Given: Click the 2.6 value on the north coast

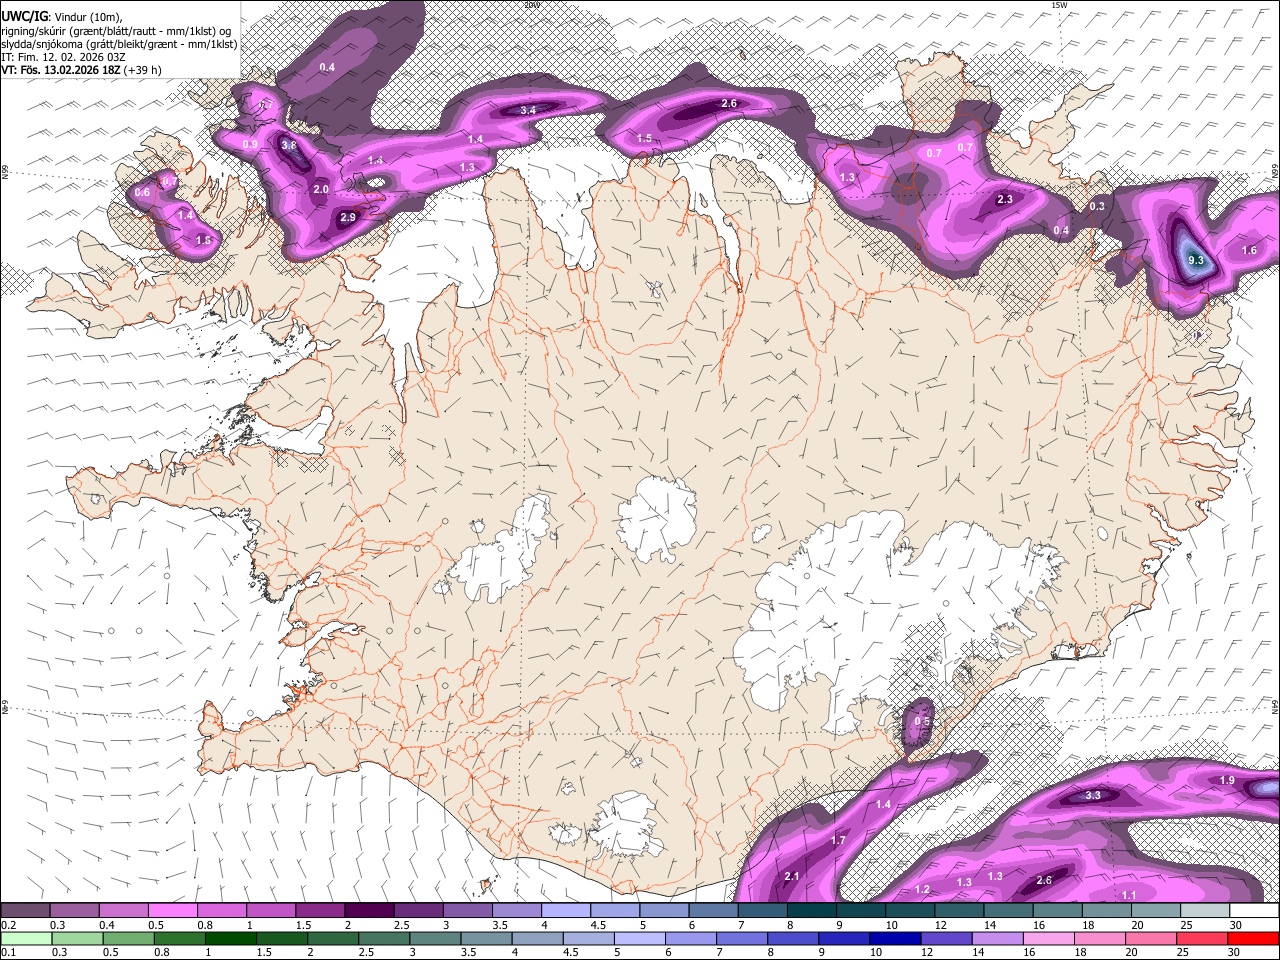Looking at the screenshot, I should (729, 104).
